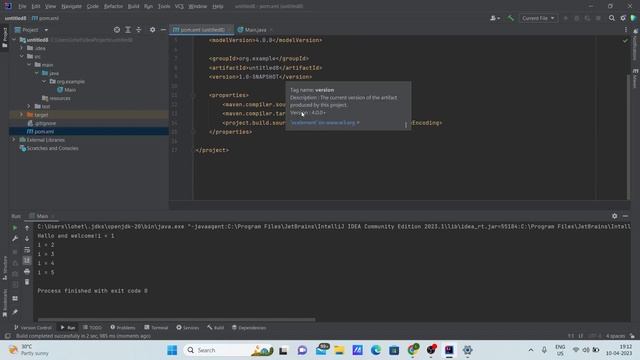Click the editor vertical scrollbar

click(x=628, y=137)
